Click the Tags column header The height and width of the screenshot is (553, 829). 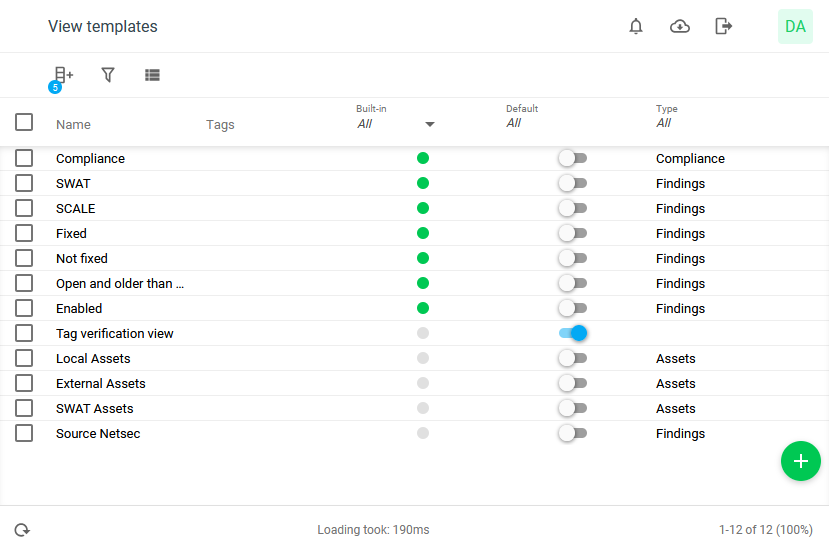[220, 125]
